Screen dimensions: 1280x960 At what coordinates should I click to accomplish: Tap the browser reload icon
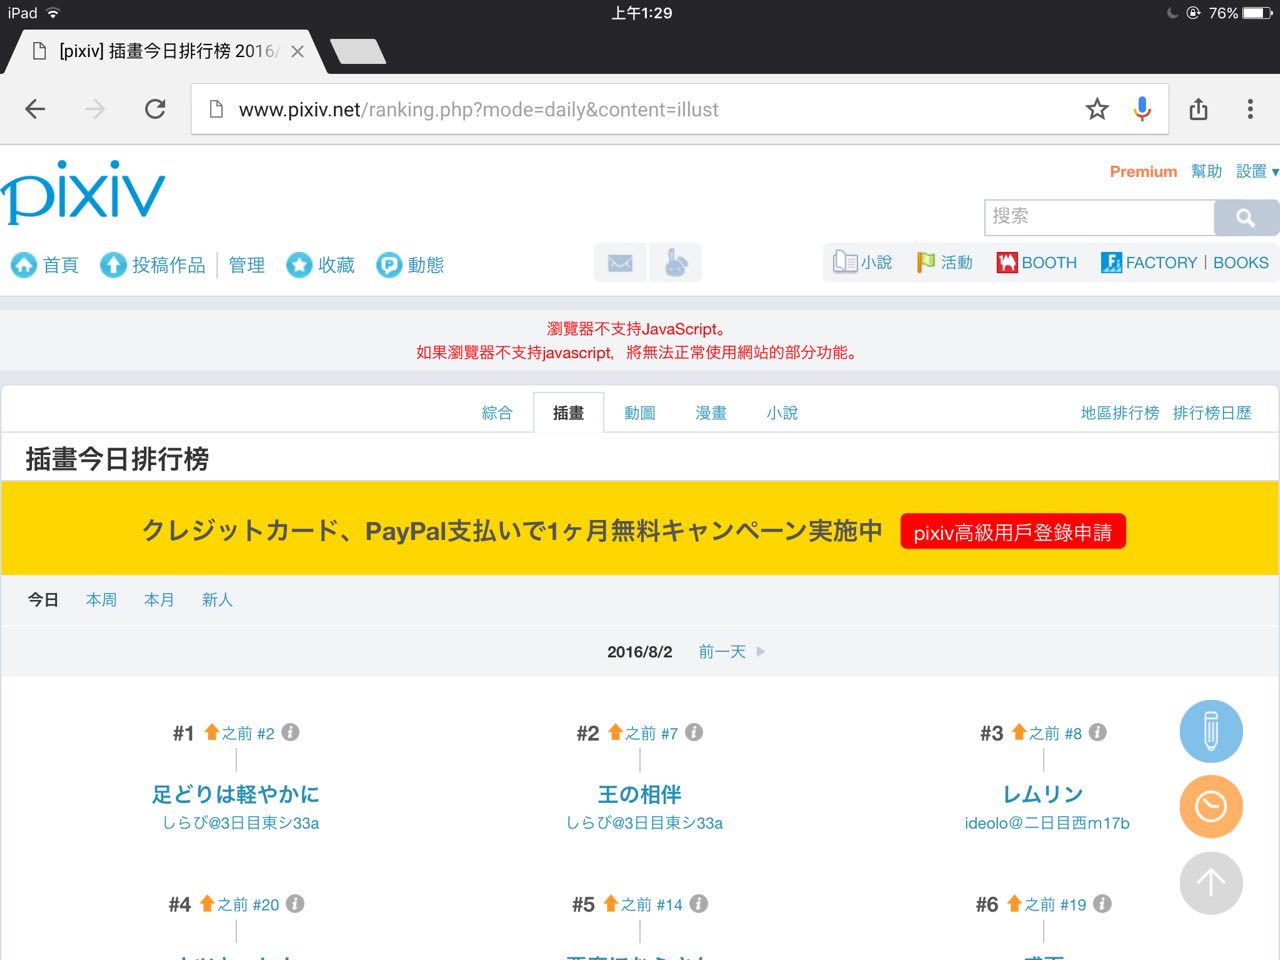pyautogui.click(x=155, y=109)
